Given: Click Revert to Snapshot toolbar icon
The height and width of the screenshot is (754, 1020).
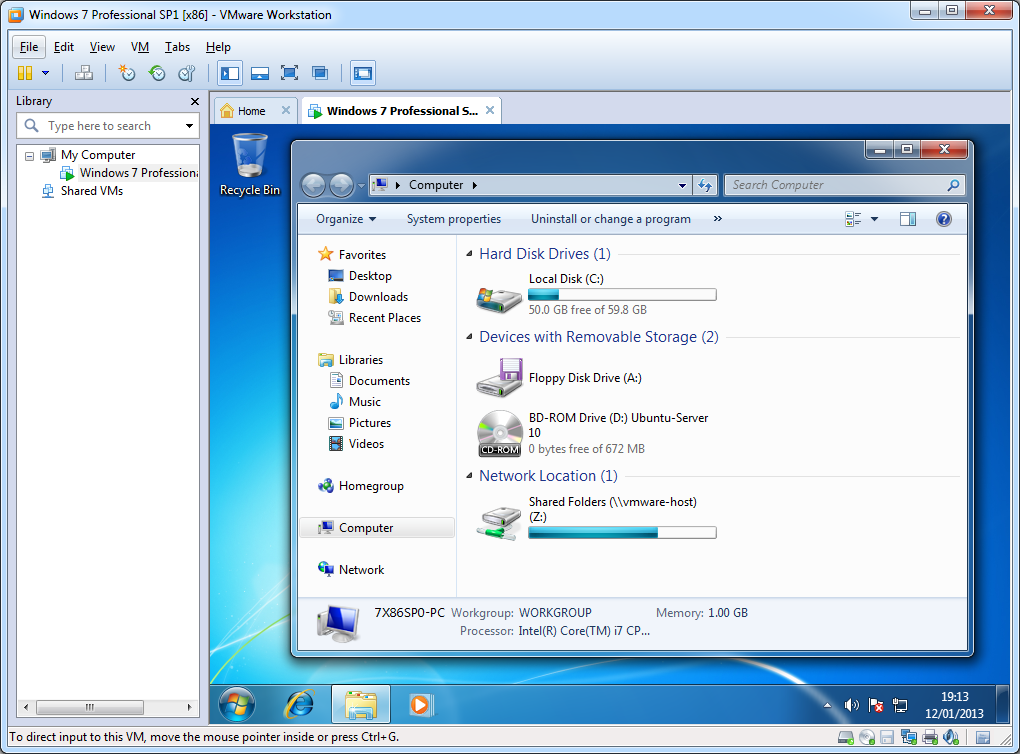Looking at the screenshot, I should click(157, 73).
